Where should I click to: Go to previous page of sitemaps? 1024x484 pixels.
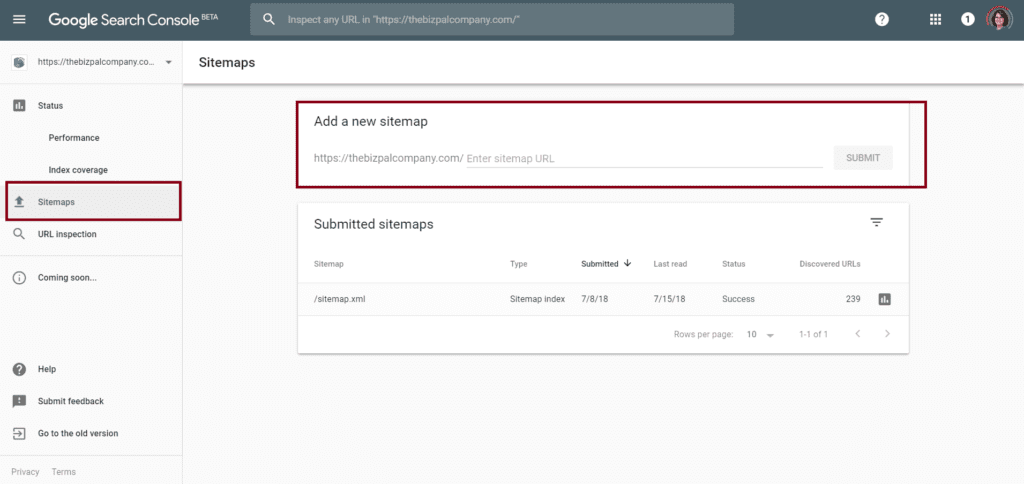point(857,334)
